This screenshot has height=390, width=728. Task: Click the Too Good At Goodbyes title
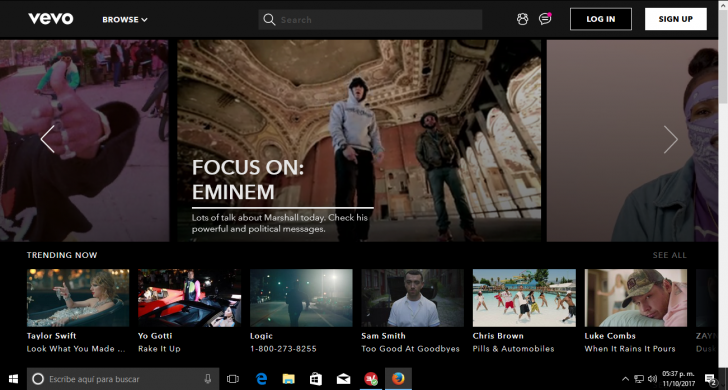click(x=410, y=349)
